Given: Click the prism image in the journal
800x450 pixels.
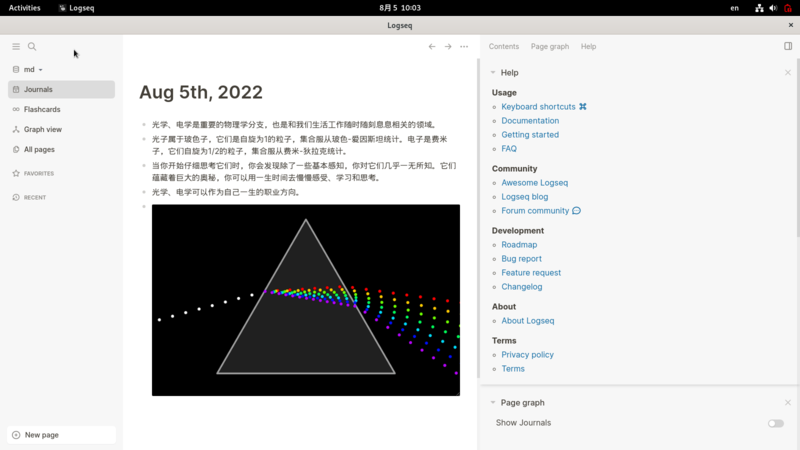Looking at the screenshot, I should tap(305, 300).
